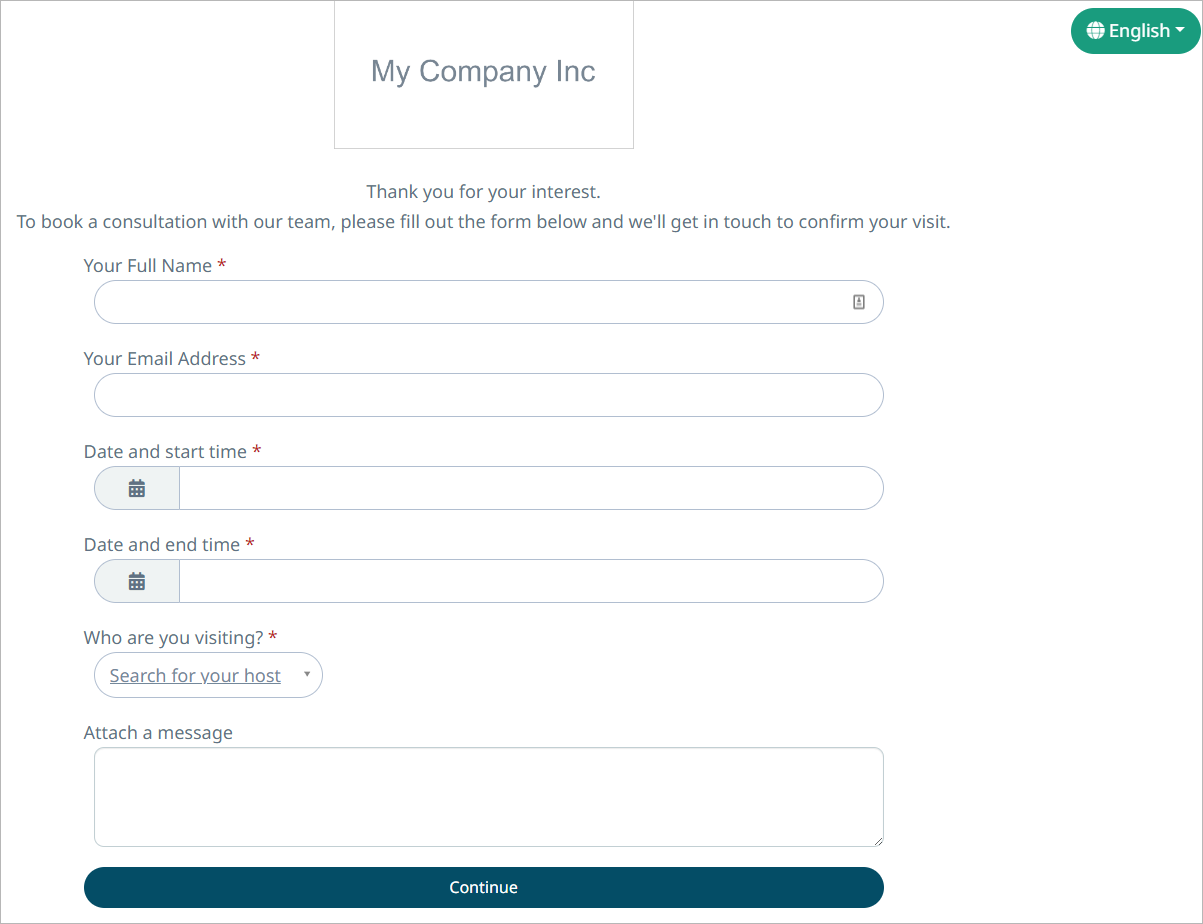The width and height of the screenshot is (1203, 924).
Task: Click the contact card icon in Full Name field
Action: coord(858,302)
